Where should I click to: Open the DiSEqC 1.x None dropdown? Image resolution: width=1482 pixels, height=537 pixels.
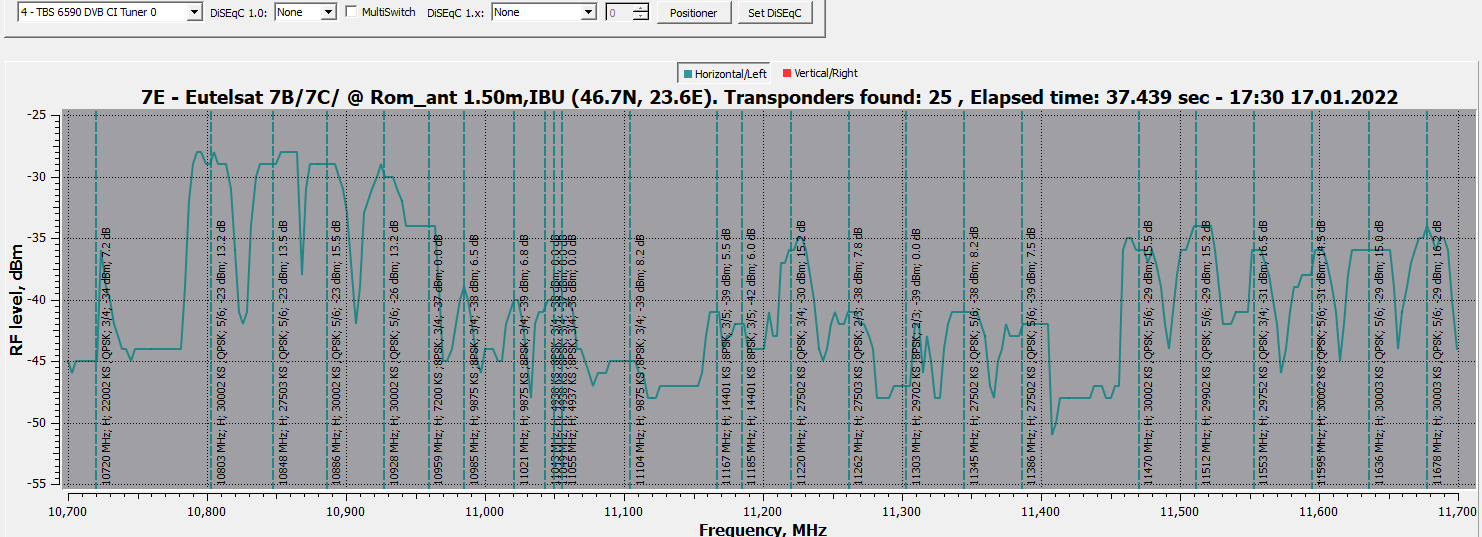tap(544, 12)
